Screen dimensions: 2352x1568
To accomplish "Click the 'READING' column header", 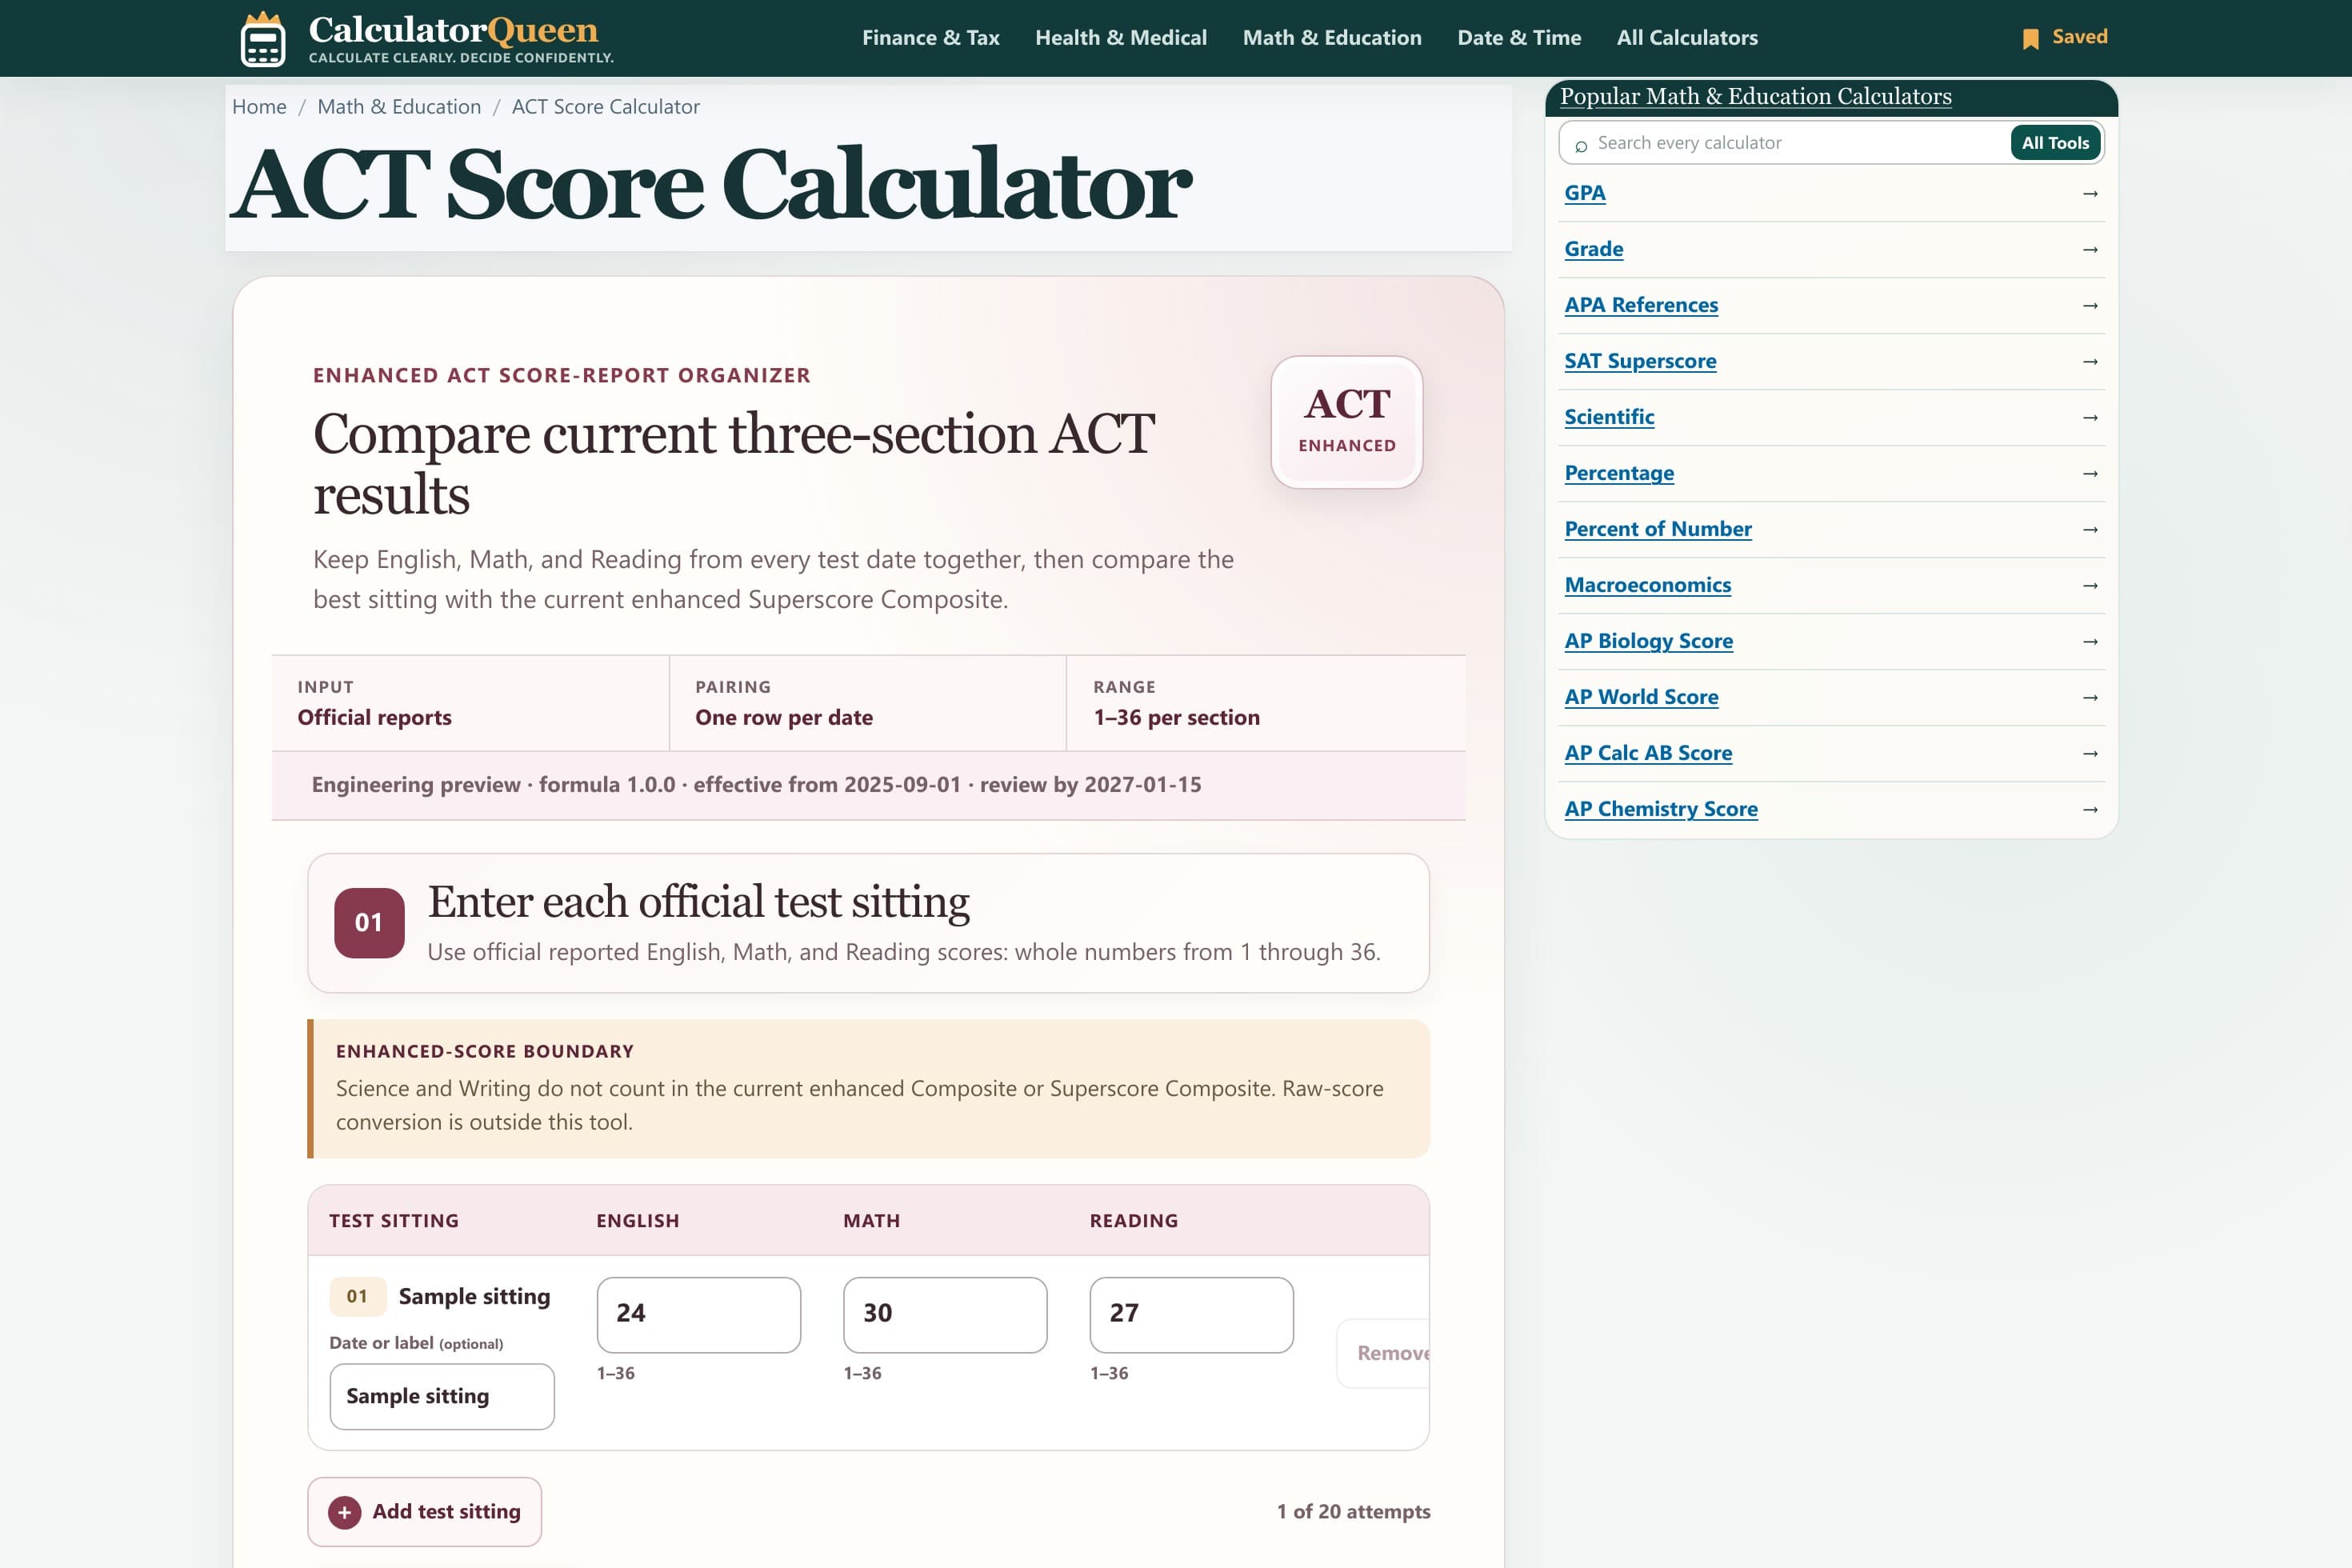I will 1134,1221.
